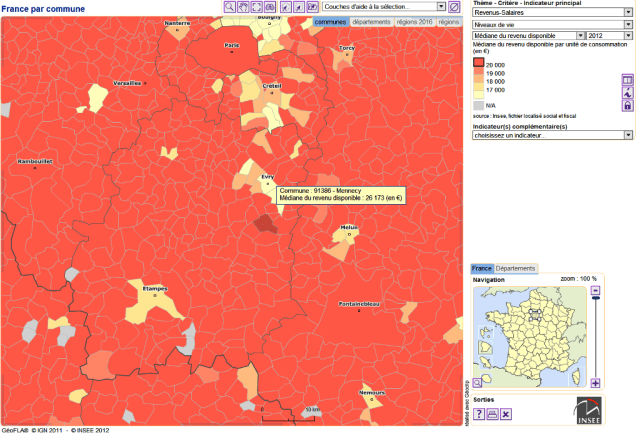Click the Nanterre label on map
This screenshot has height=438, width=640.
coord(177,23)
